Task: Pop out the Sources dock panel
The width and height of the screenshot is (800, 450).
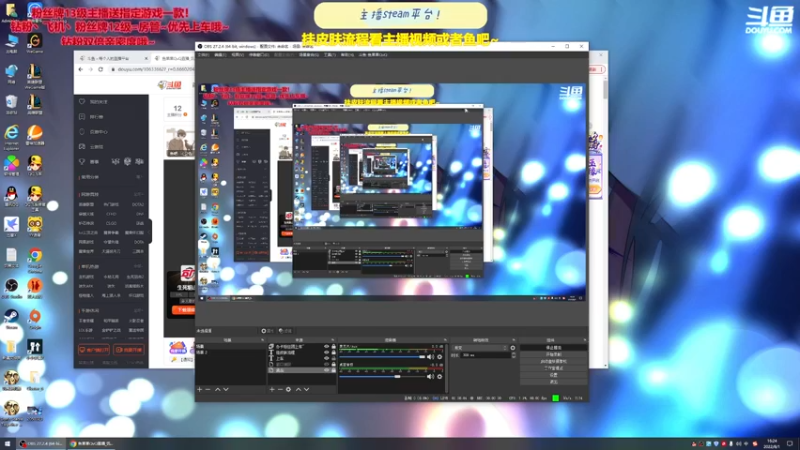Action: [333, 340]
